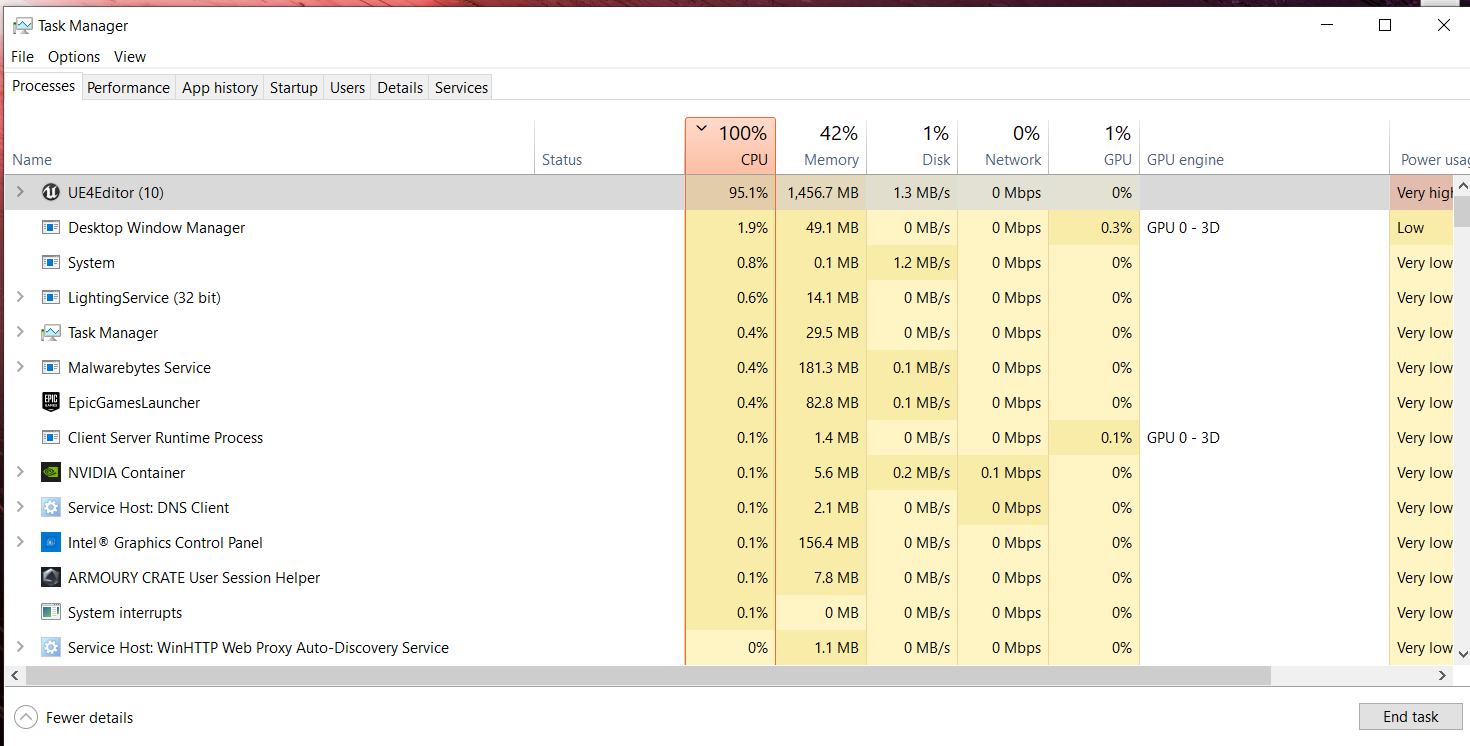Click the Client Server Runtime Process icon
Screen dimensions: 1470x746
point(51,437)
